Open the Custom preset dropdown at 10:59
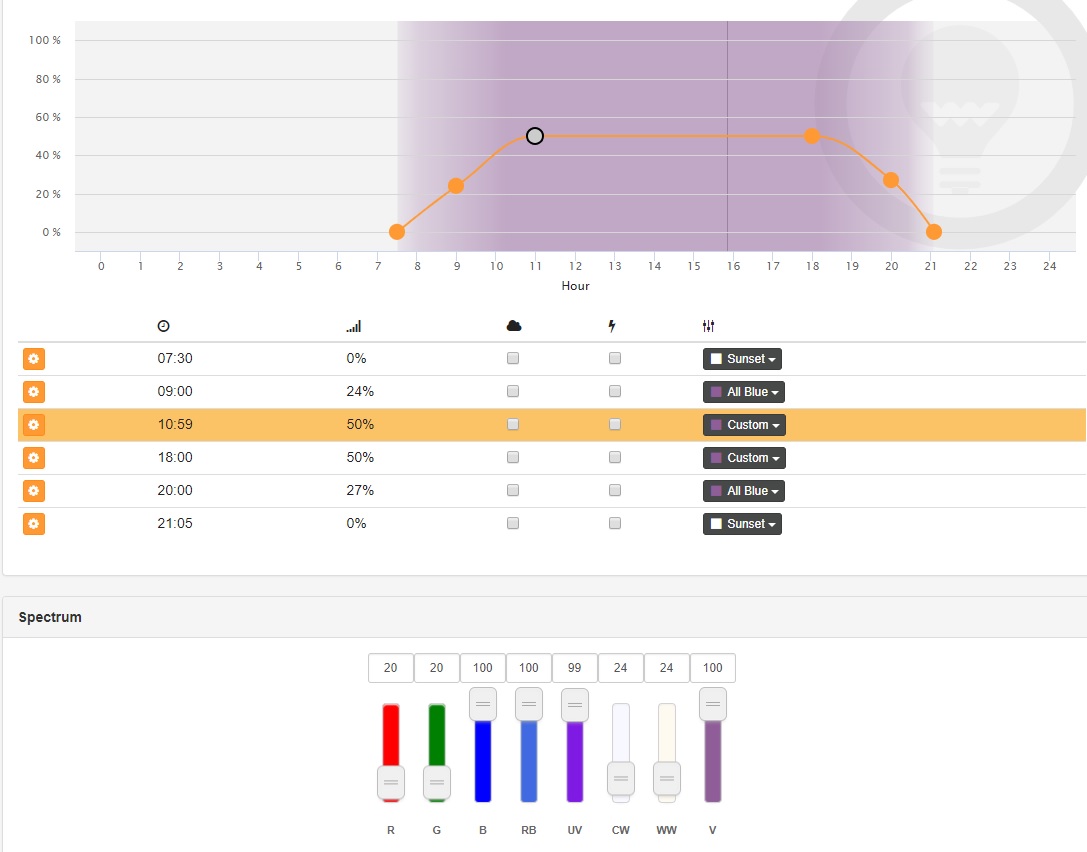 click(744, 425)
